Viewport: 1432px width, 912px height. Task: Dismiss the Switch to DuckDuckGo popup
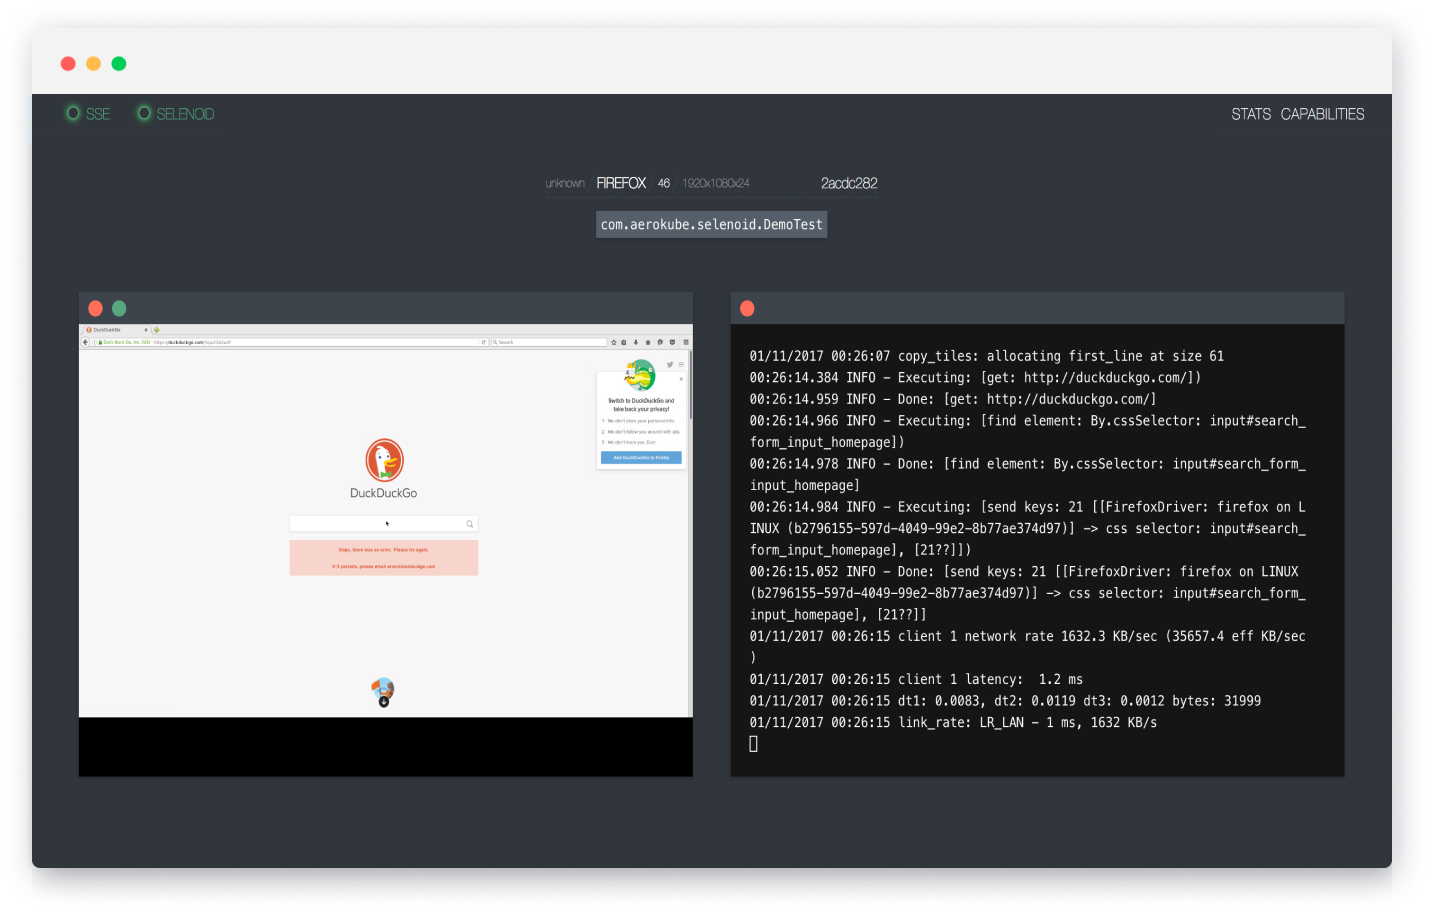point(681,379)
